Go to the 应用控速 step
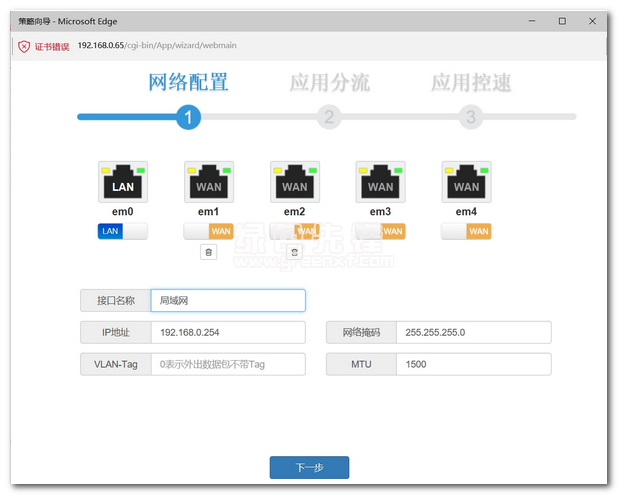This screenshot has height=495, width=618. [471, 82]
